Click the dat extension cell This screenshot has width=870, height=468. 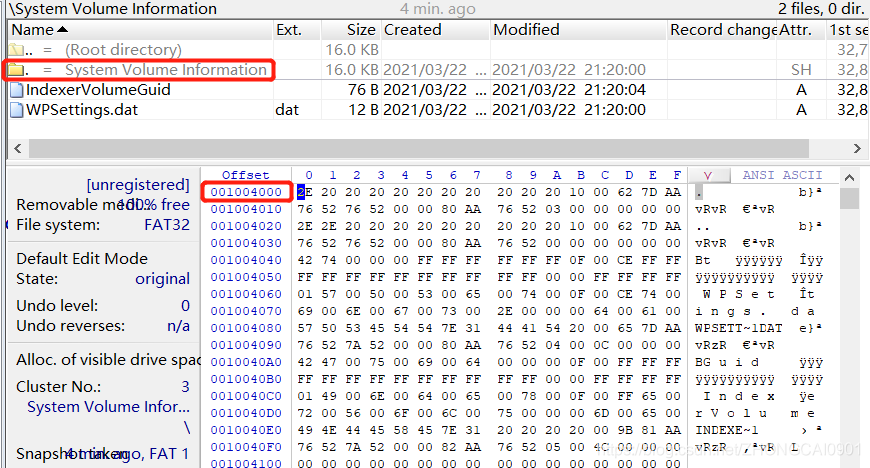coord(287,110)
